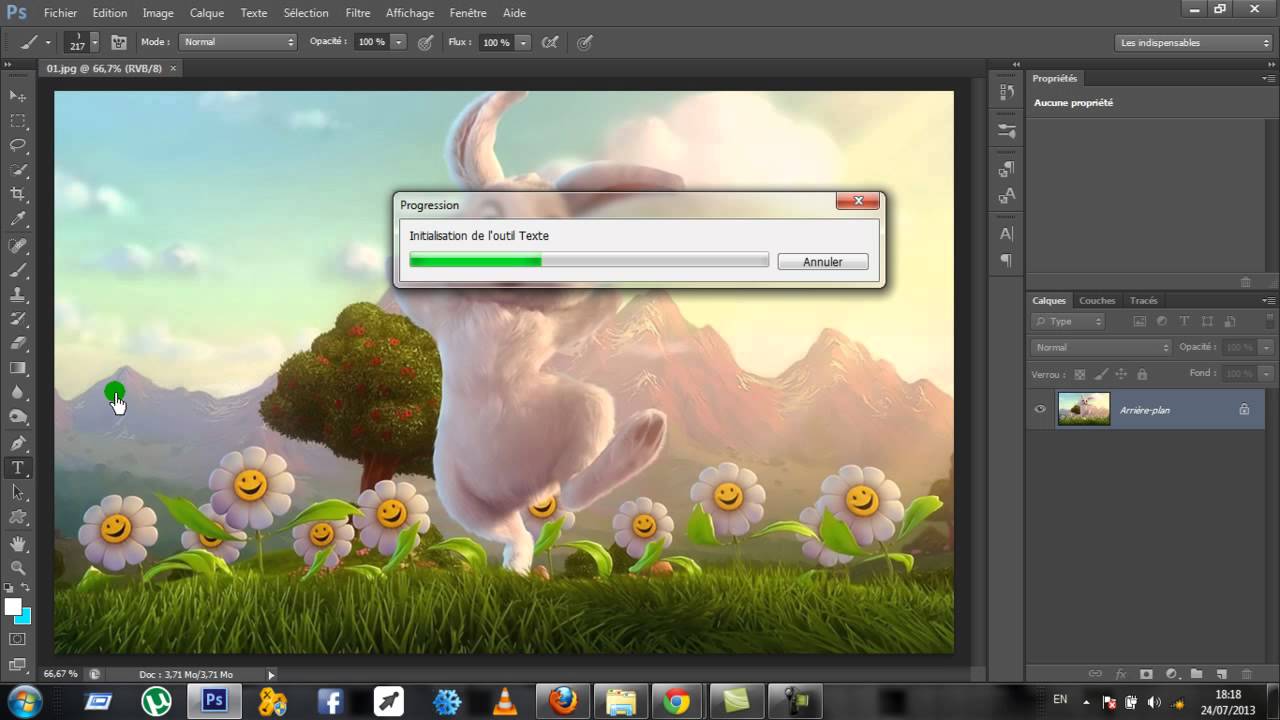Image resolution: width=1280 pixels, height=720 pixels.
Task: Toggle lock all for layer
Action: tap(1141, 374)
